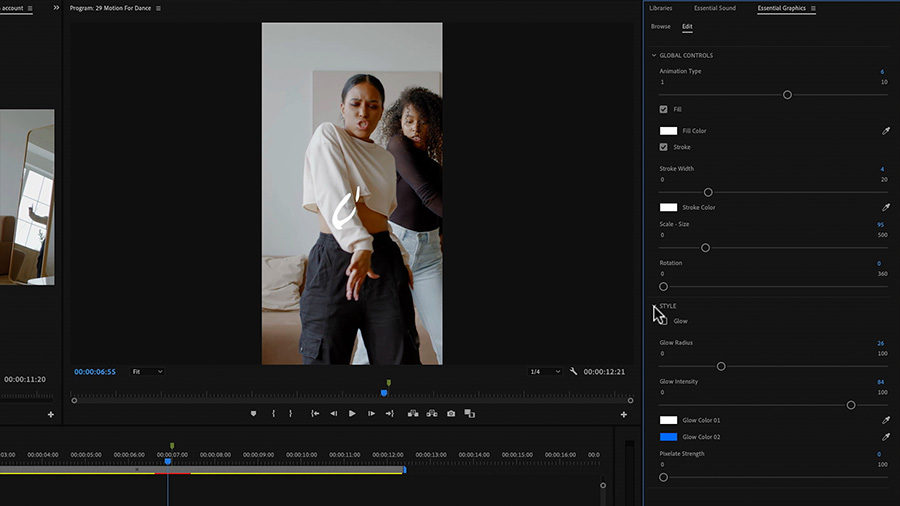
Task: Open the Fit zoom level dropdown
Action: [147, 371]
